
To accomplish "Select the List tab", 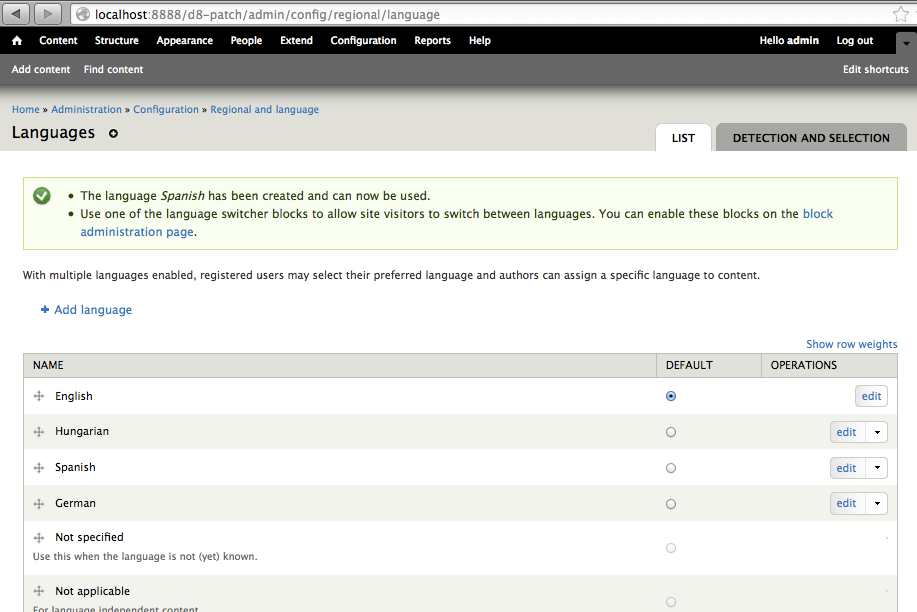I will pos(683,138).
